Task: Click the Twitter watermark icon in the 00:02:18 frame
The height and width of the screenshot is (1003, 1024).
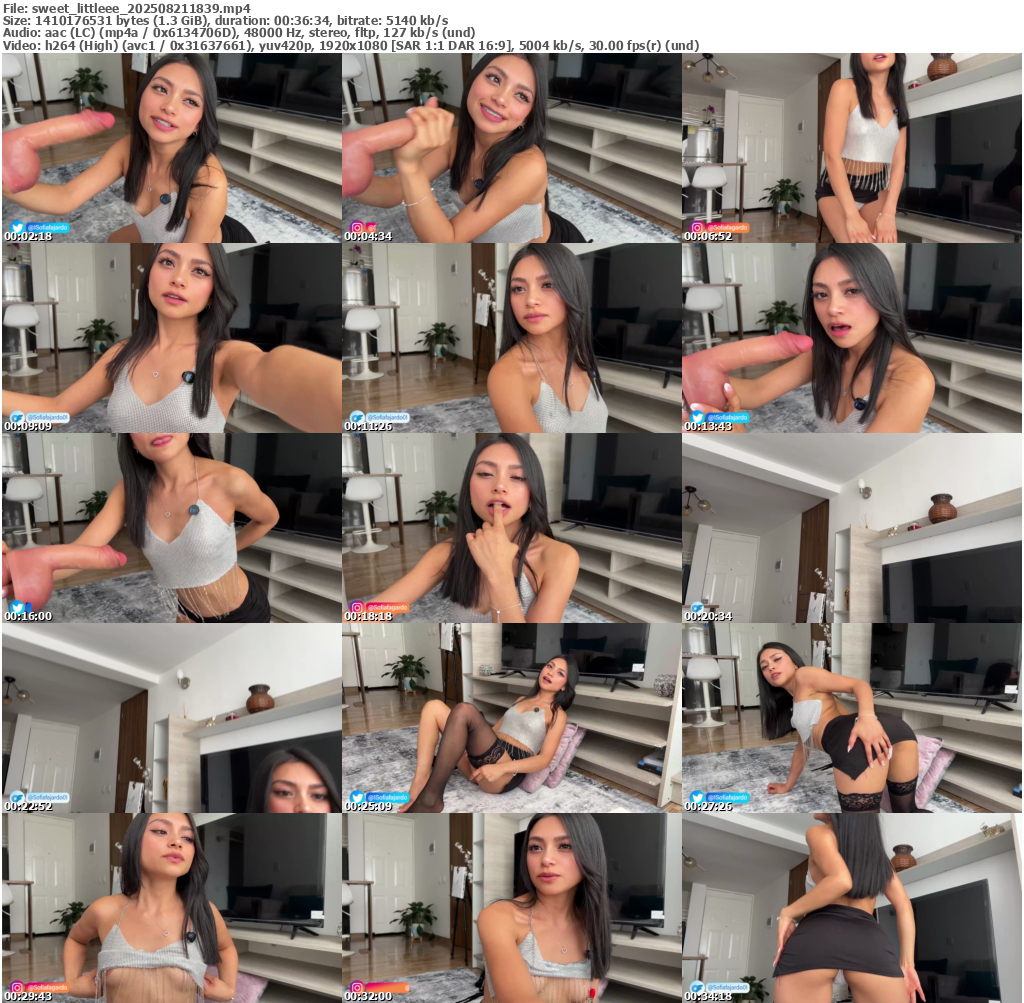Action: tap(17, 227)
